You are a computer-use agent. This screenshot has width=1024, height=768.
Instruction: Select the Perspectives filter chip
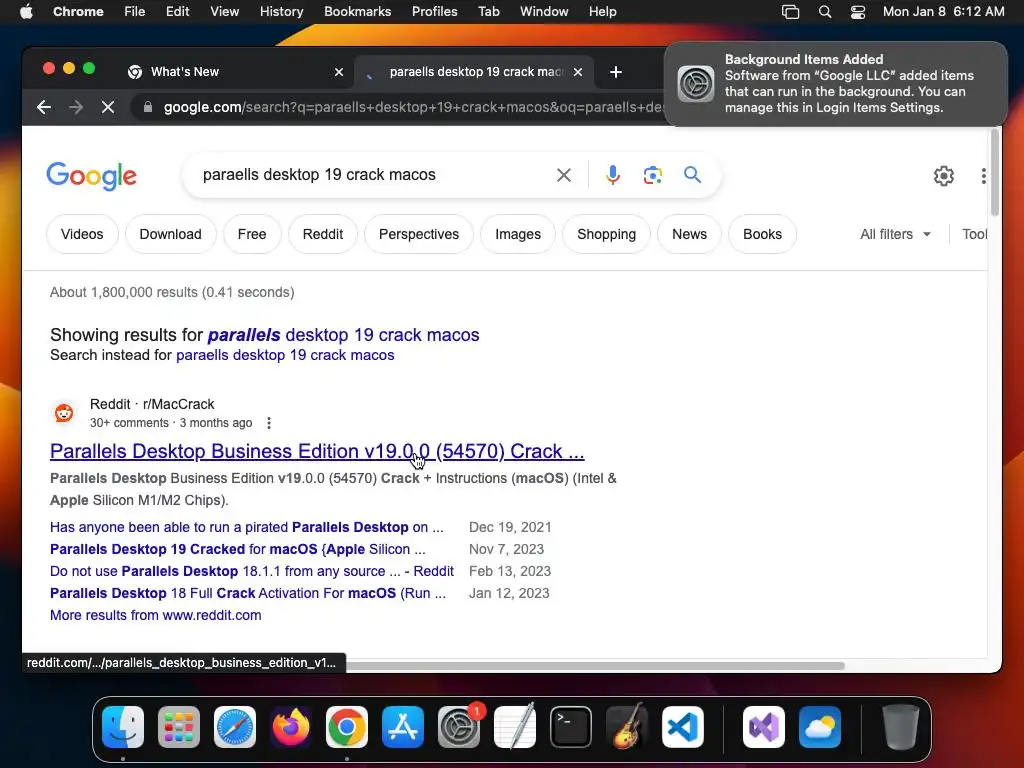point(419,234)
